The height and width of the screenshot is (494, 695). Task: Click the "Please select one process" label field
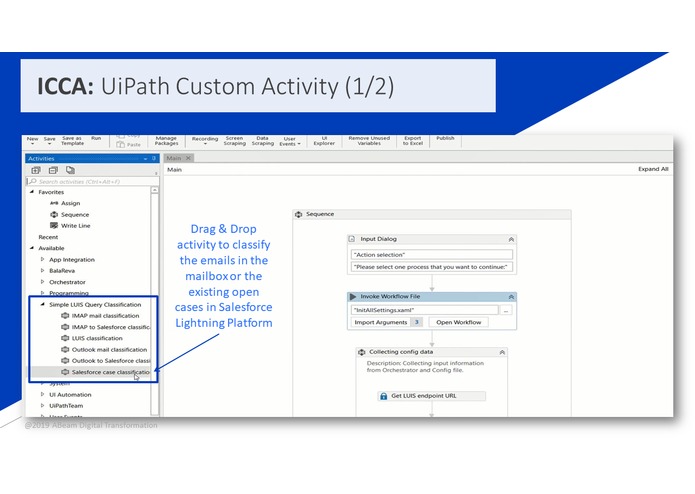tap(432, 267)
